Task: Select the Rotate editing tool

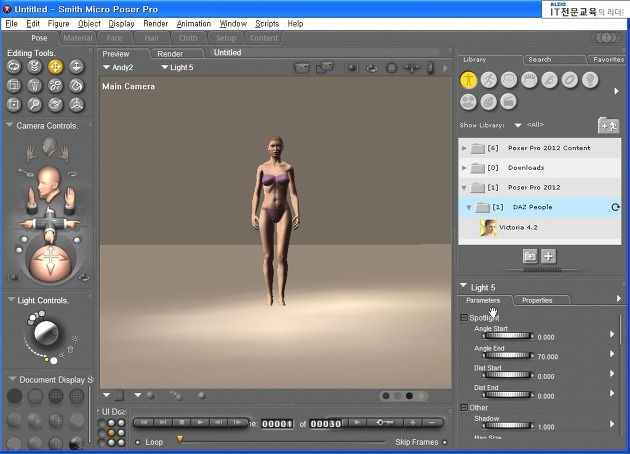Action: 14,66
